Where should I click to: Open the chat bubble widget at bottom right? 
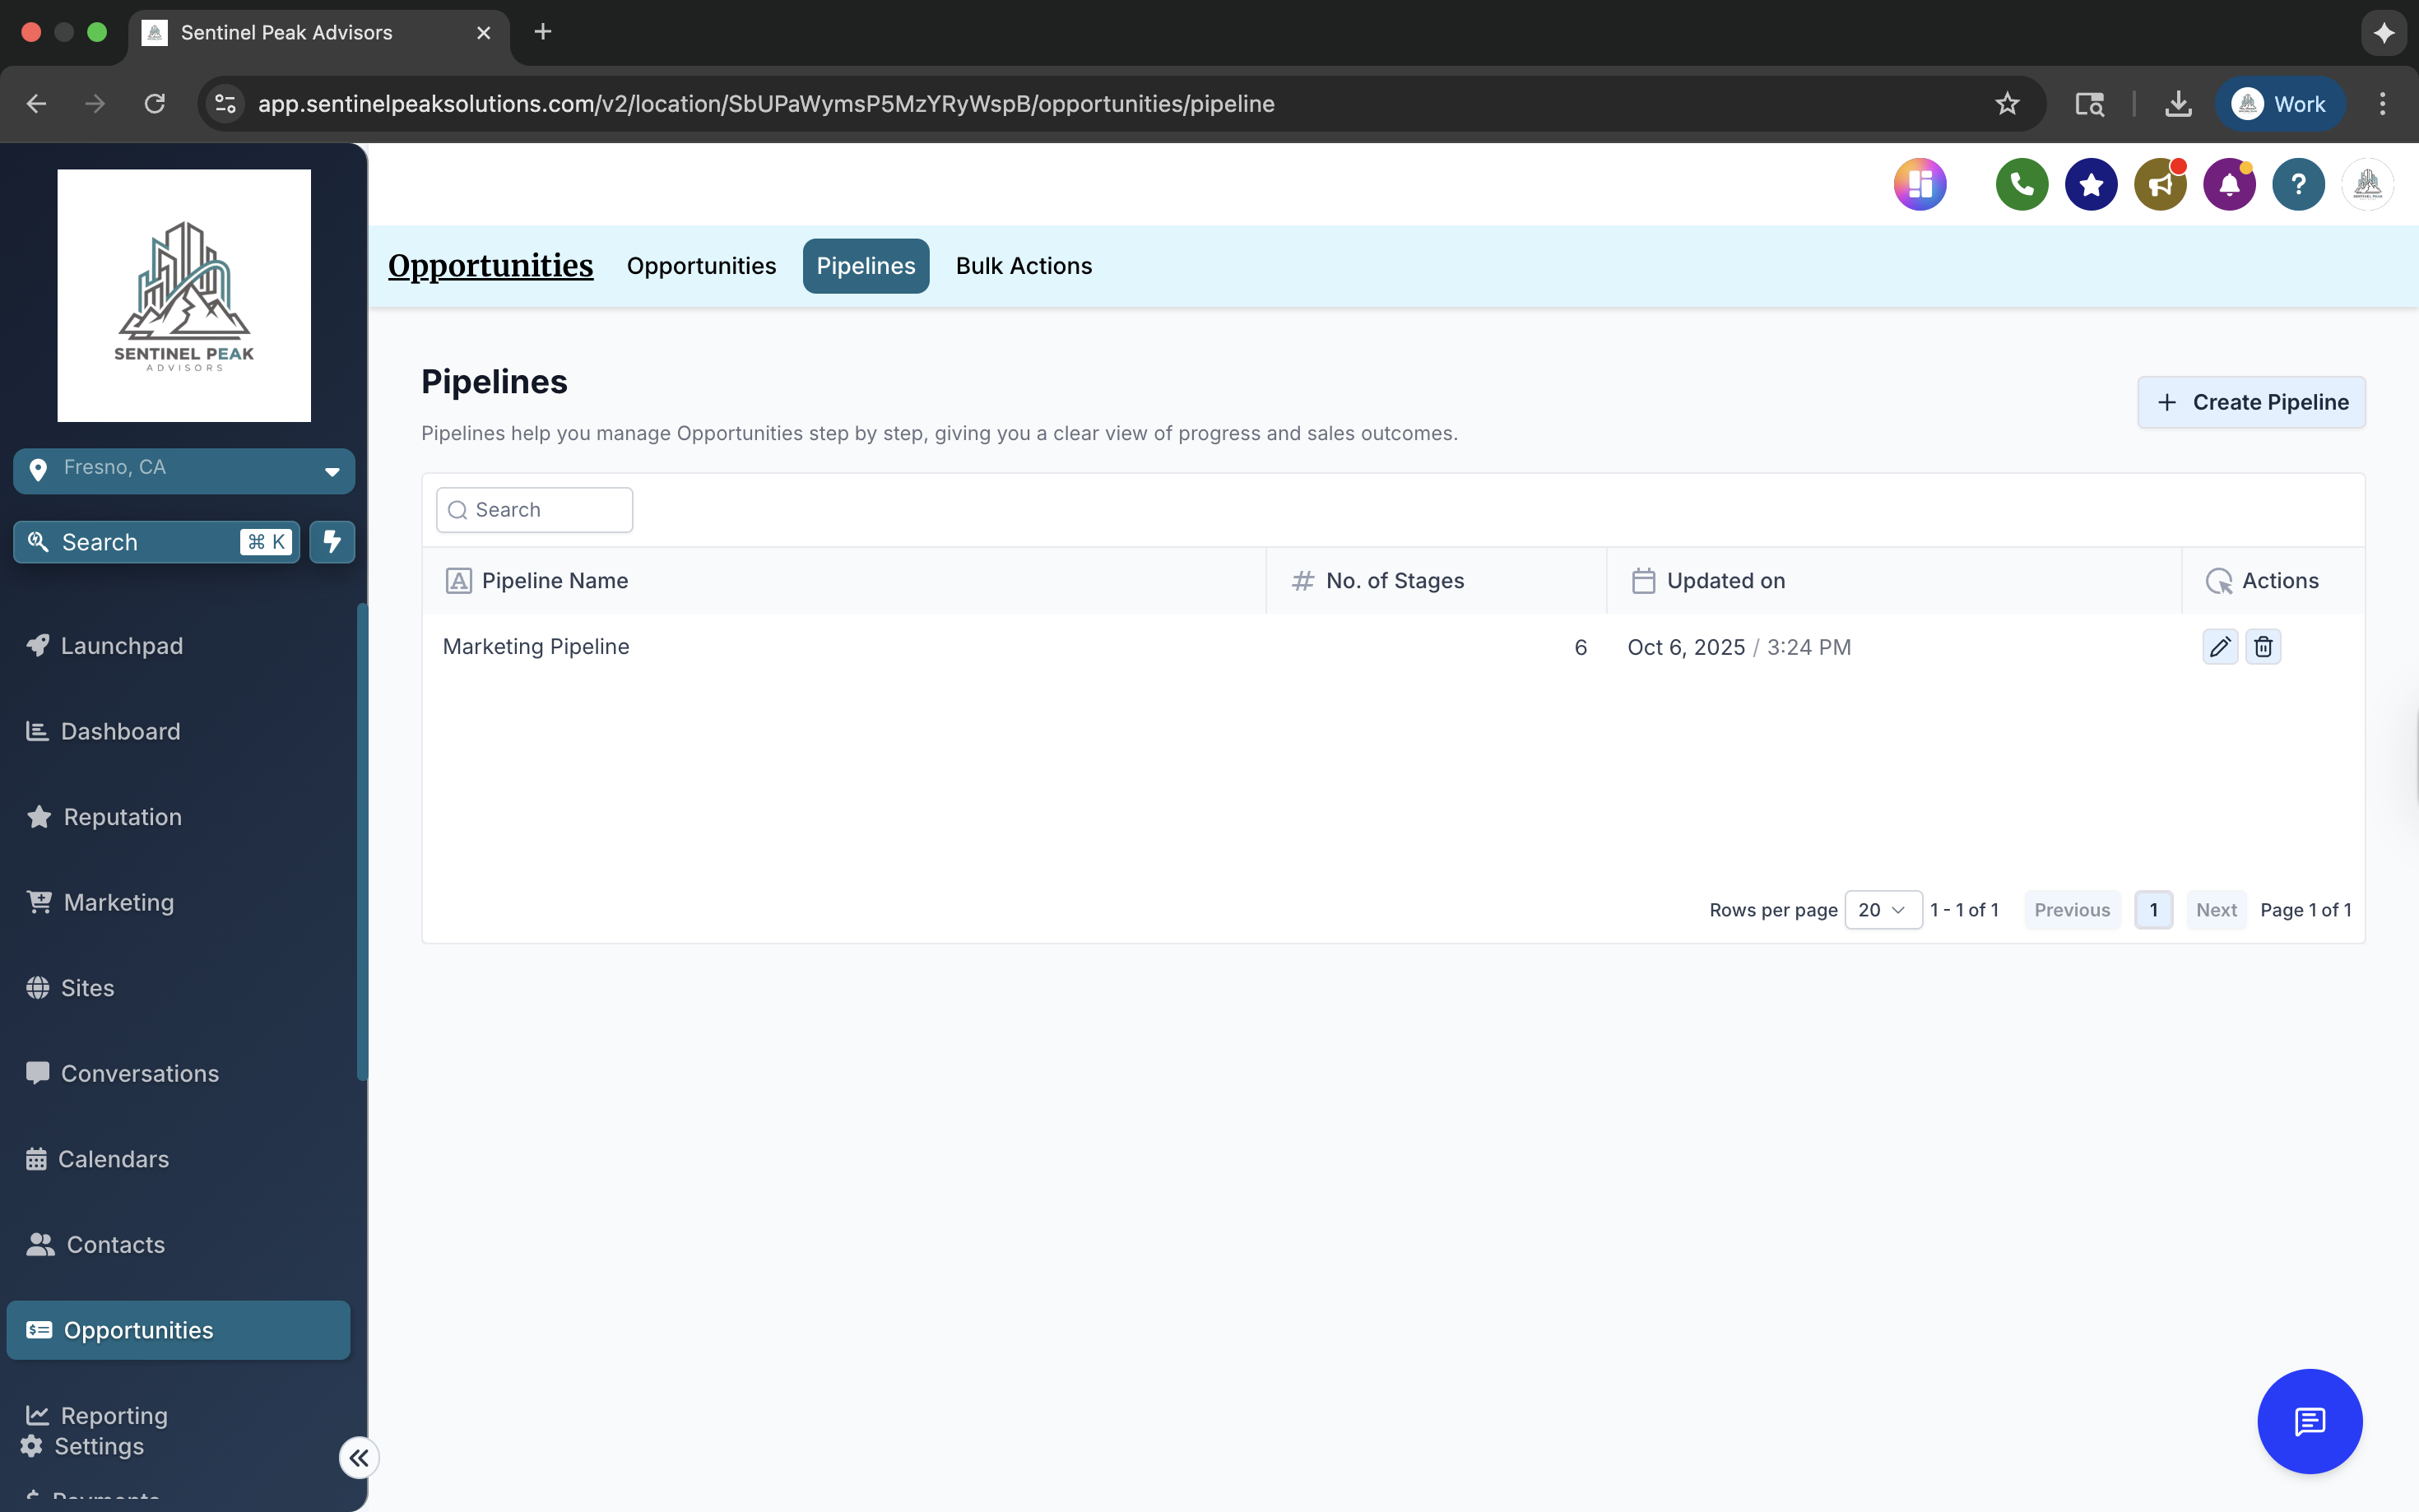click(2309, 1421)
